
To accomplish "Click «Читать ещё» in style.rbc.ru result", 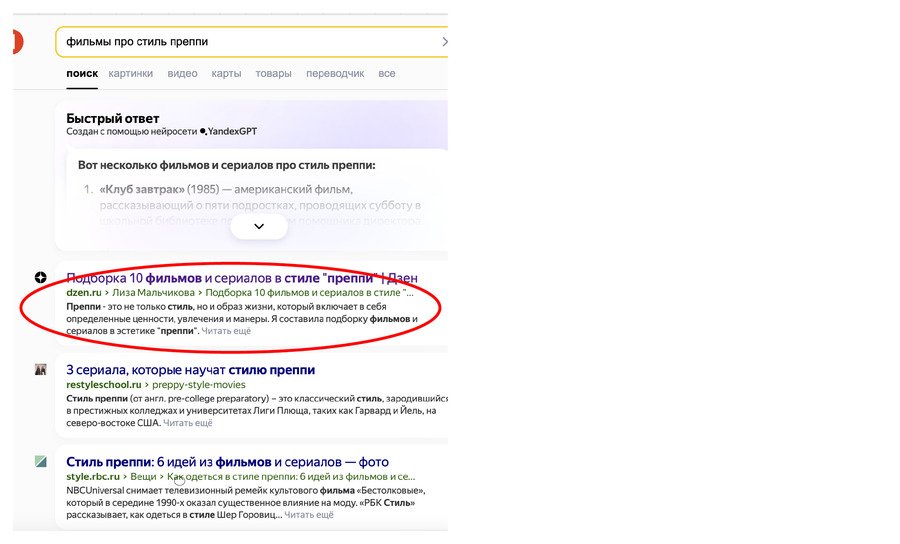I will coord(309,515).
